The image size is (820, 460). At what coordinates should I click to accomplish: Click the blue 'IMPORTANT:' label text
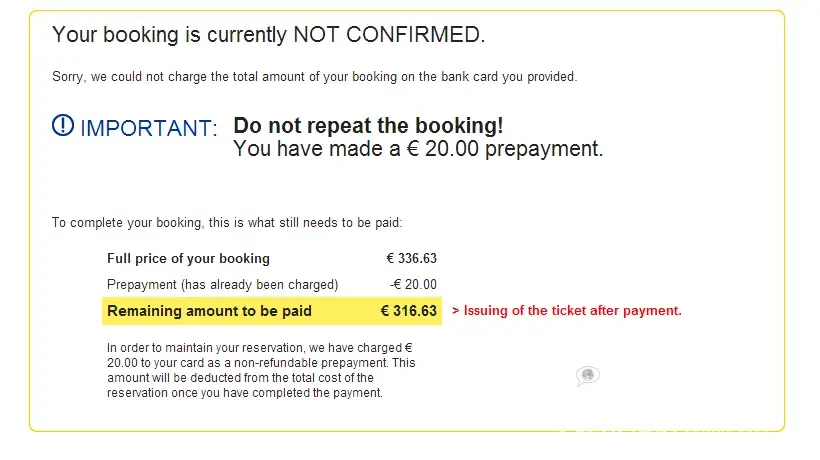tap(148, 128)
